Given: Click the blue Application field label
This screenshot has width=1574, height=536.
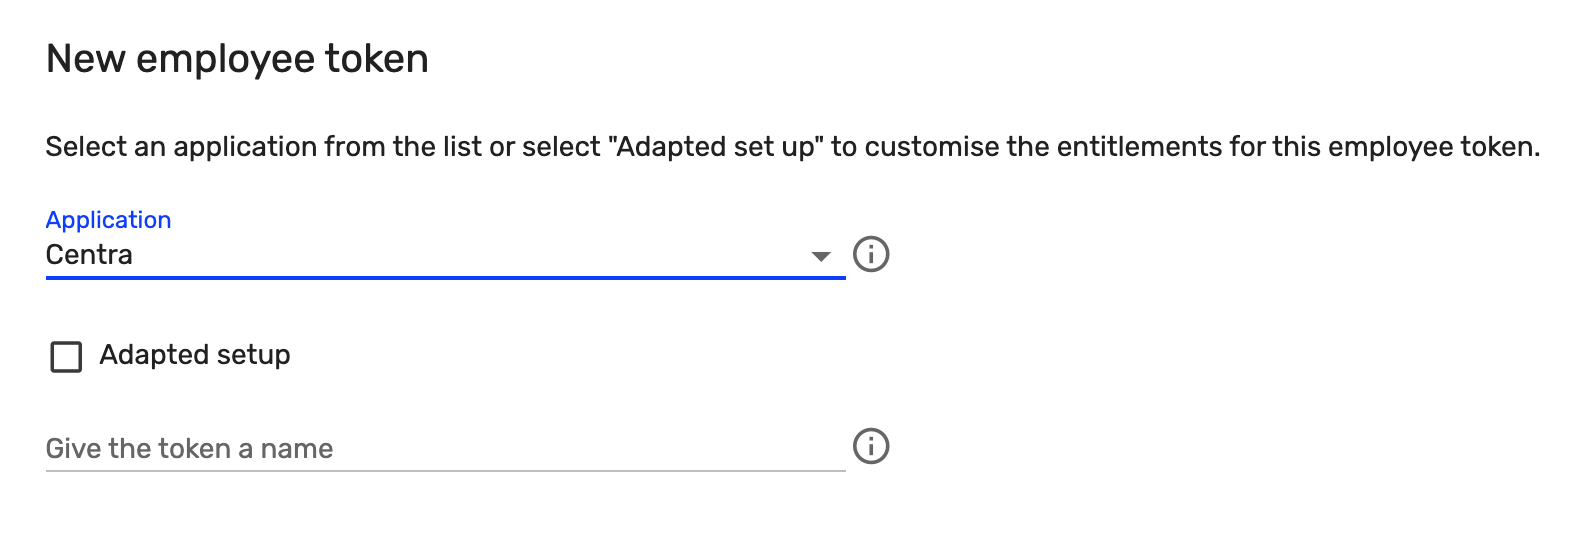Looking at the screenshot, I should coord(108,220).
